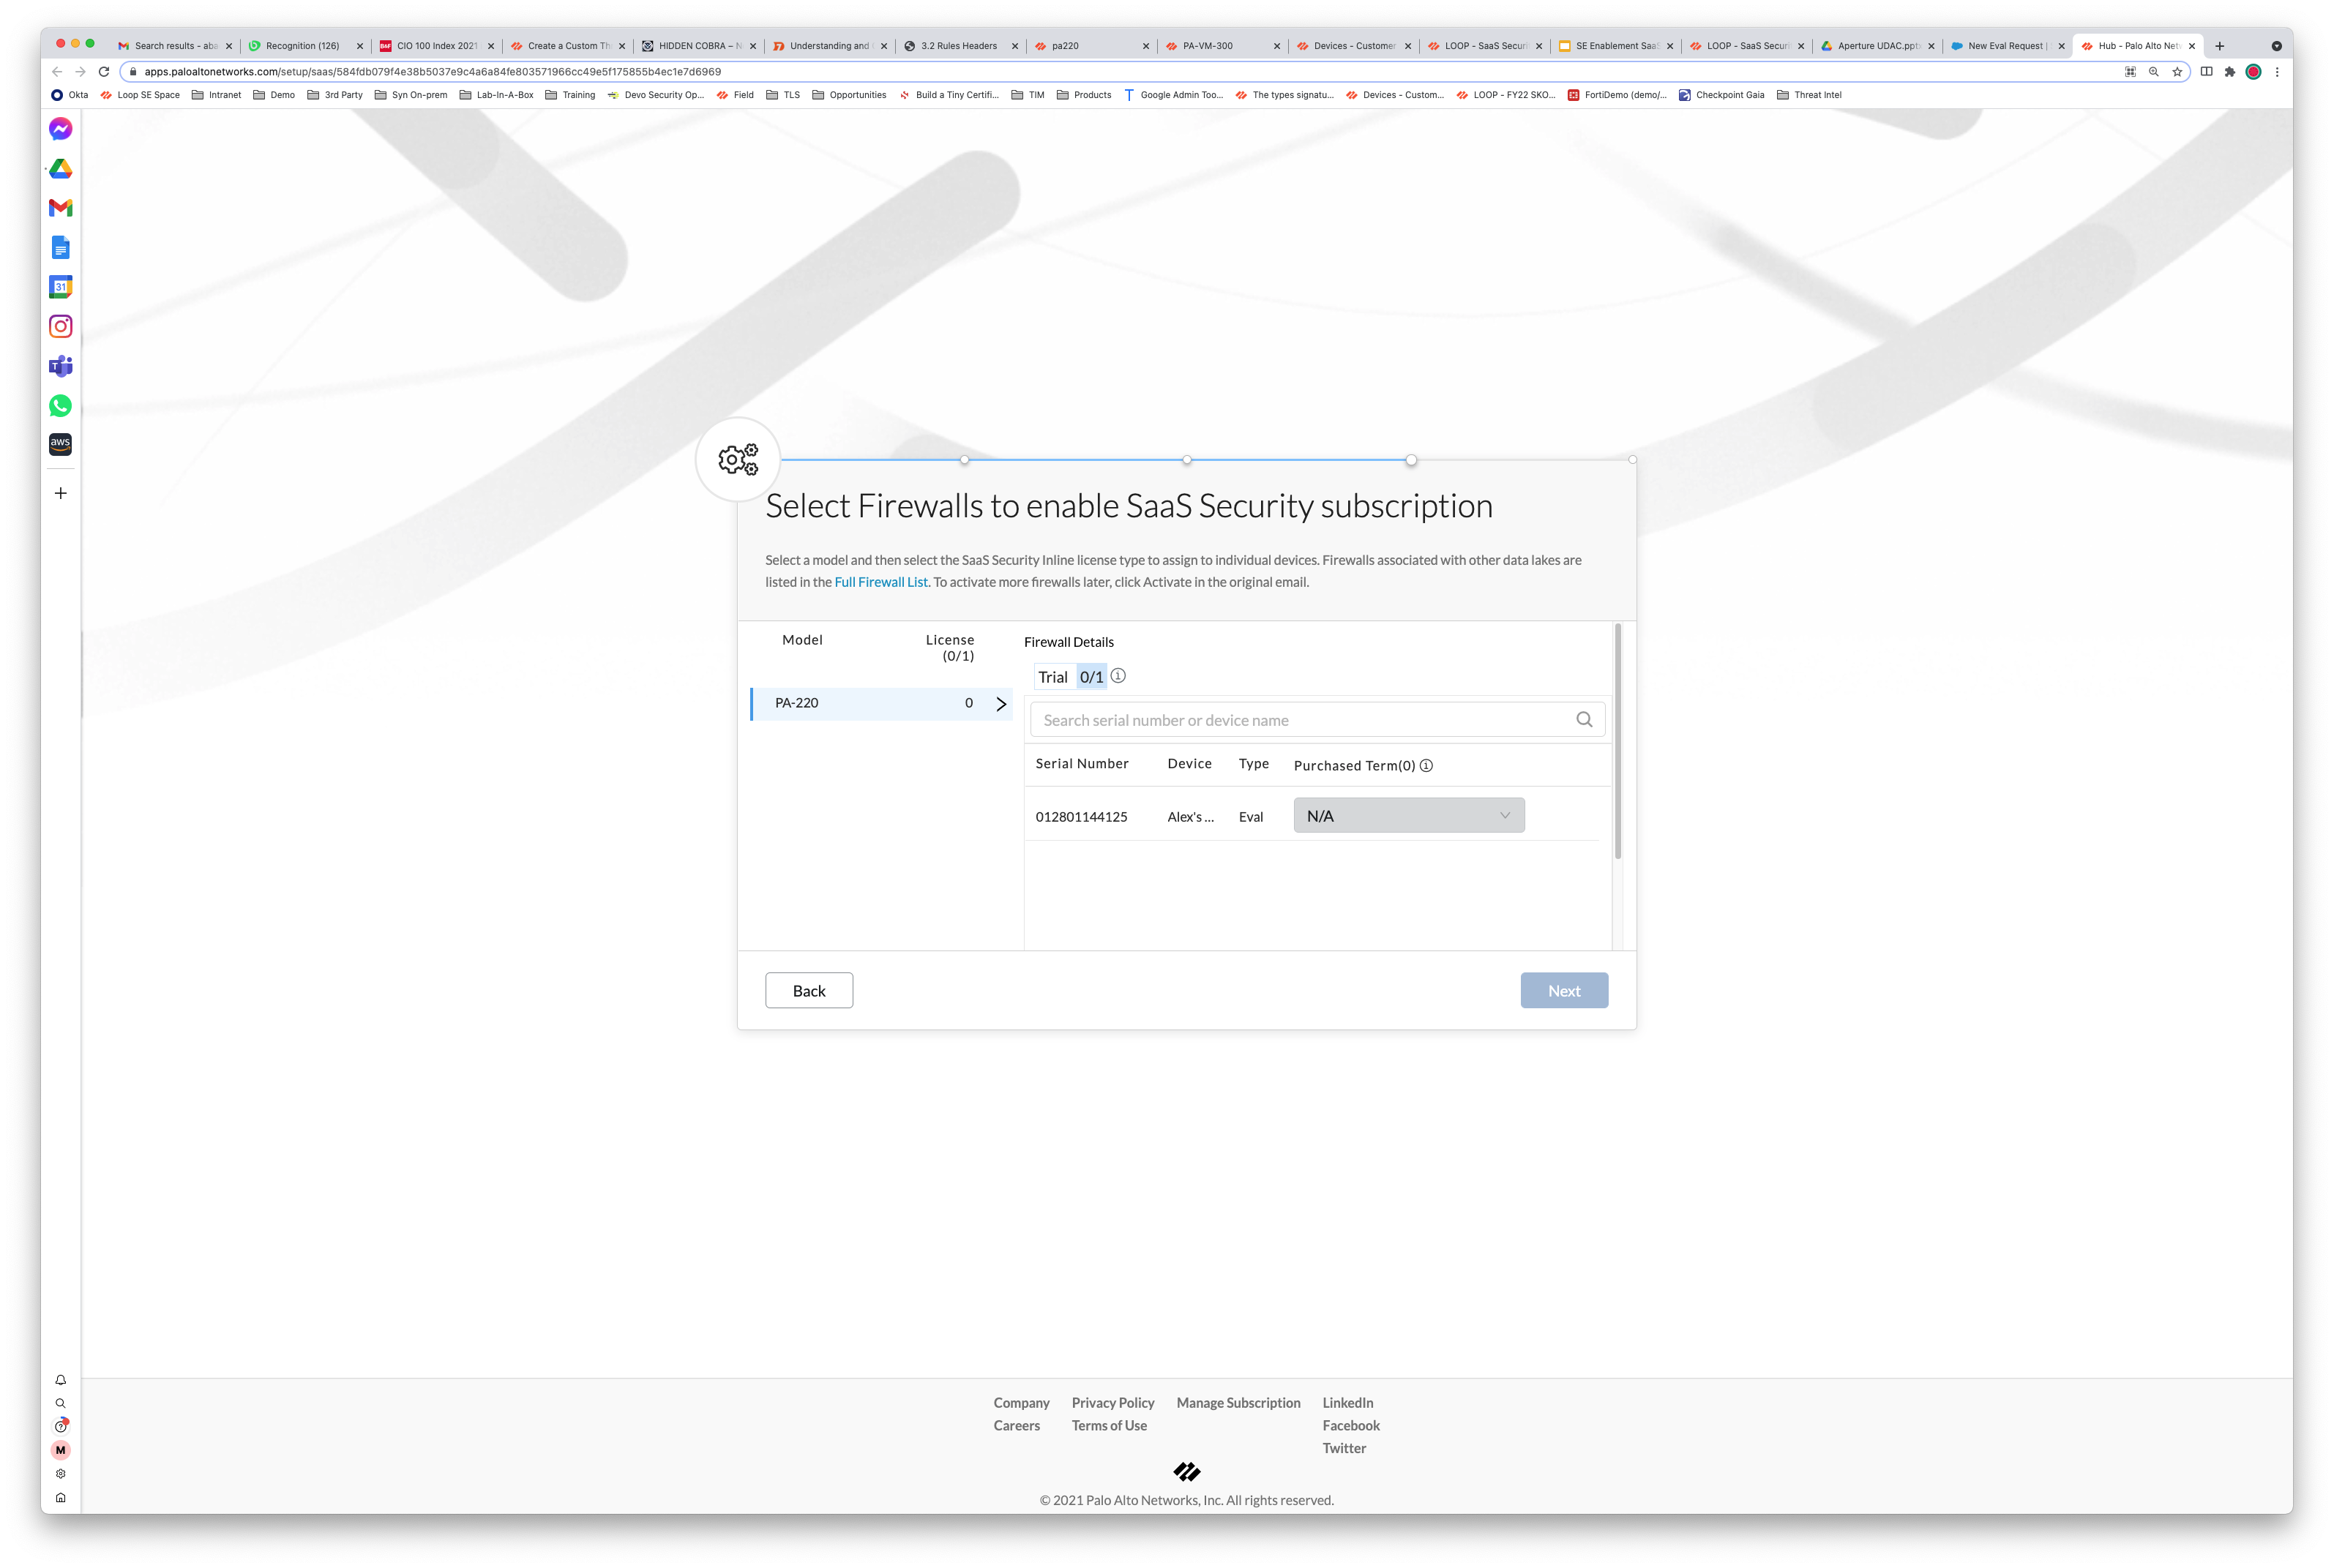Image resolution: width=2334 pixels, height=1568 pixels.
Task: Open Google Drive from the sidebar
Action: click(x=60, y=168)
